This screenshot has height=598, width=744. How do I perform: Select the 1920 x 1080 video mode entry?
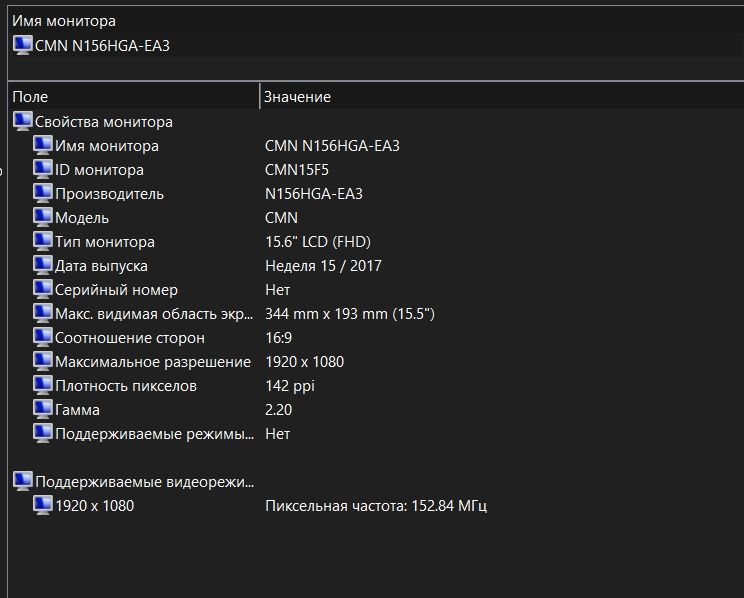pos(94,506)
